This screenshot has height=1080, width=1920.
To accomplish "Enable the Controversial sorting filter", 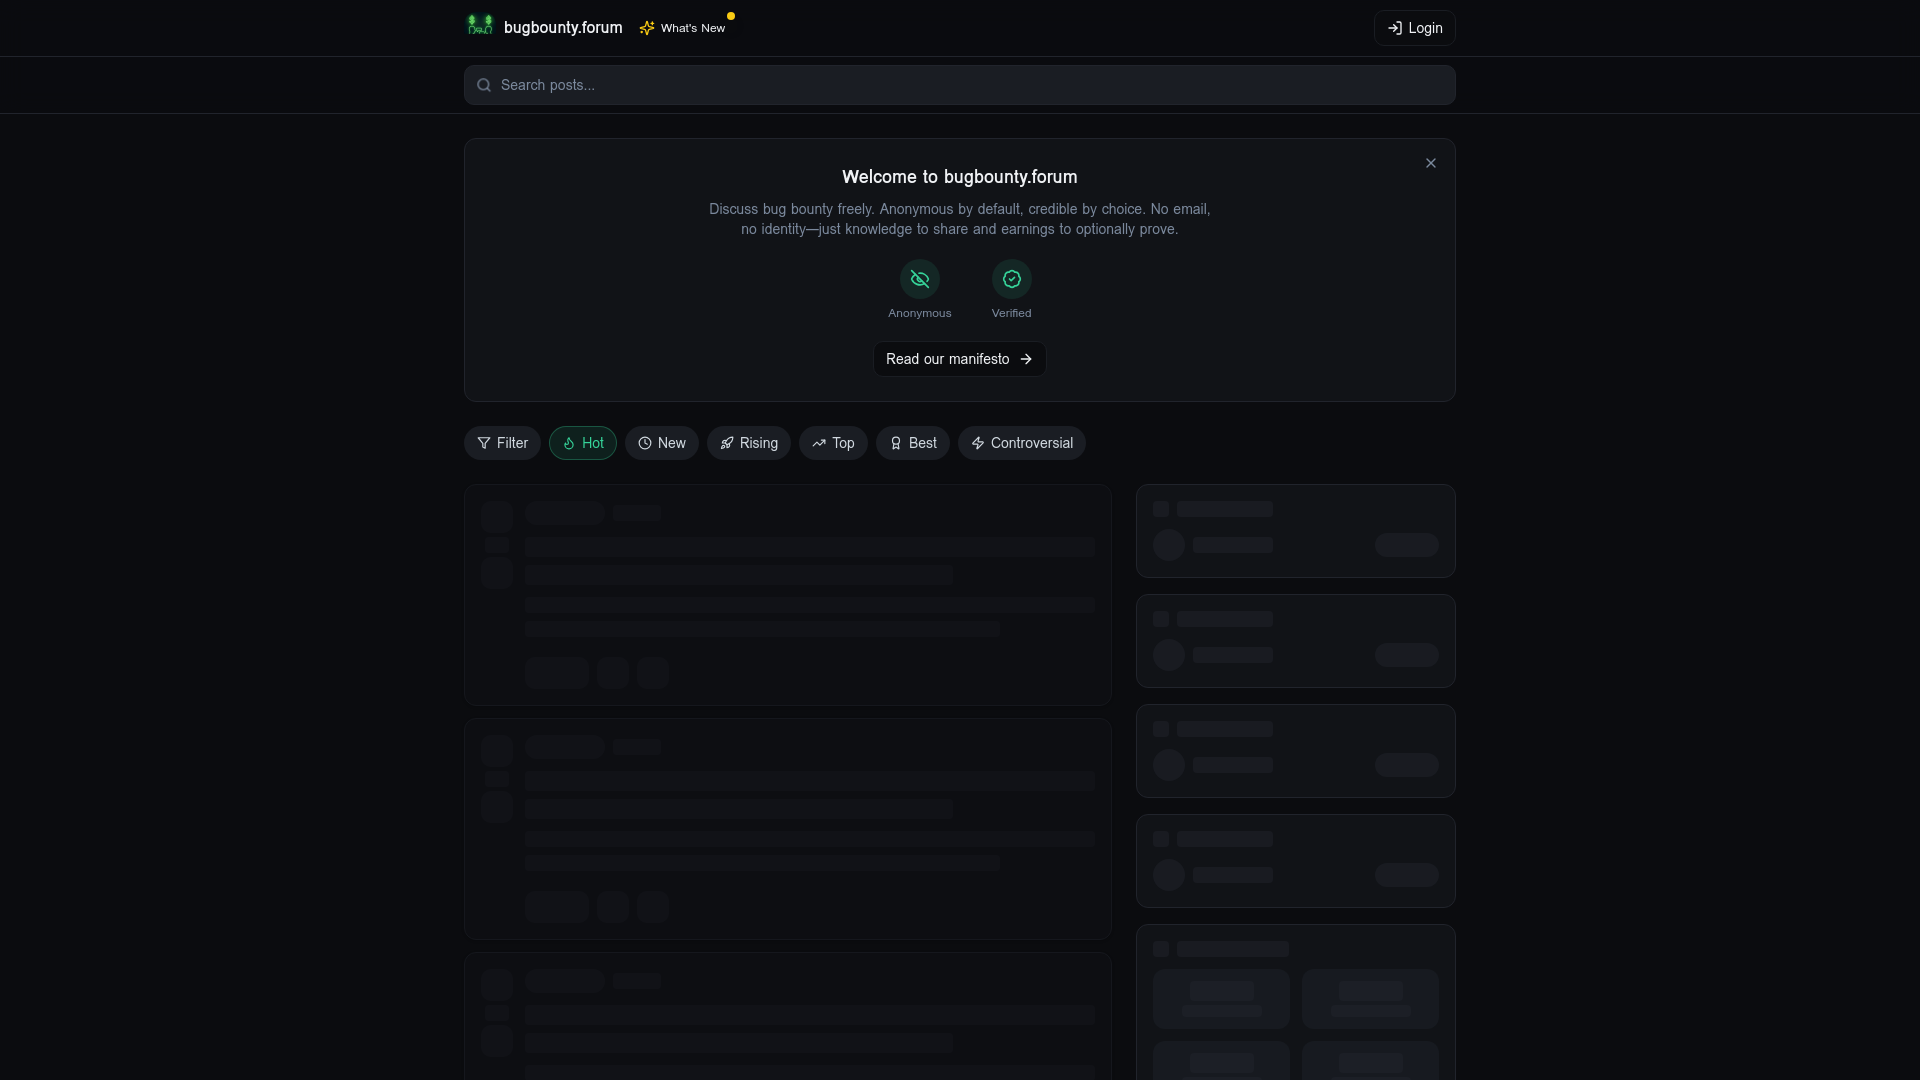I will pos(1021,443).
